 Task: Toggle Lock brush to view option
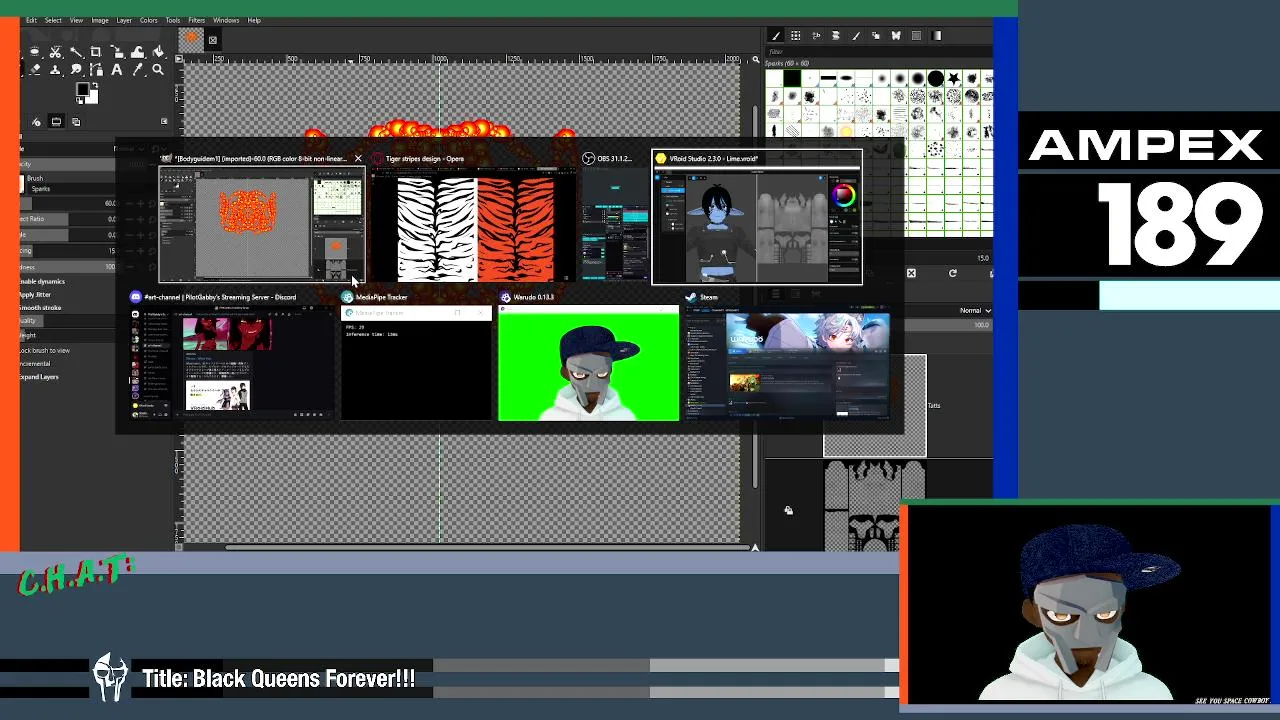(45, 350)
